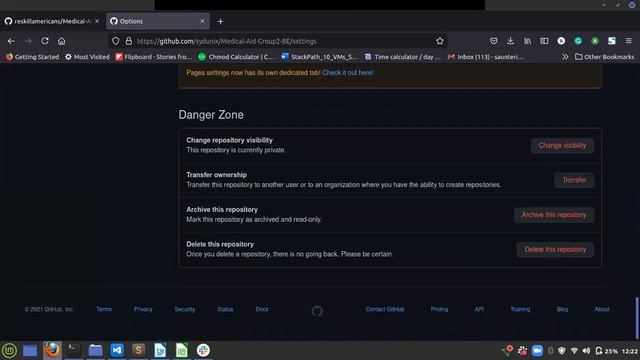Close the reskillamericans/Medical tab

(x=97, y=21)
